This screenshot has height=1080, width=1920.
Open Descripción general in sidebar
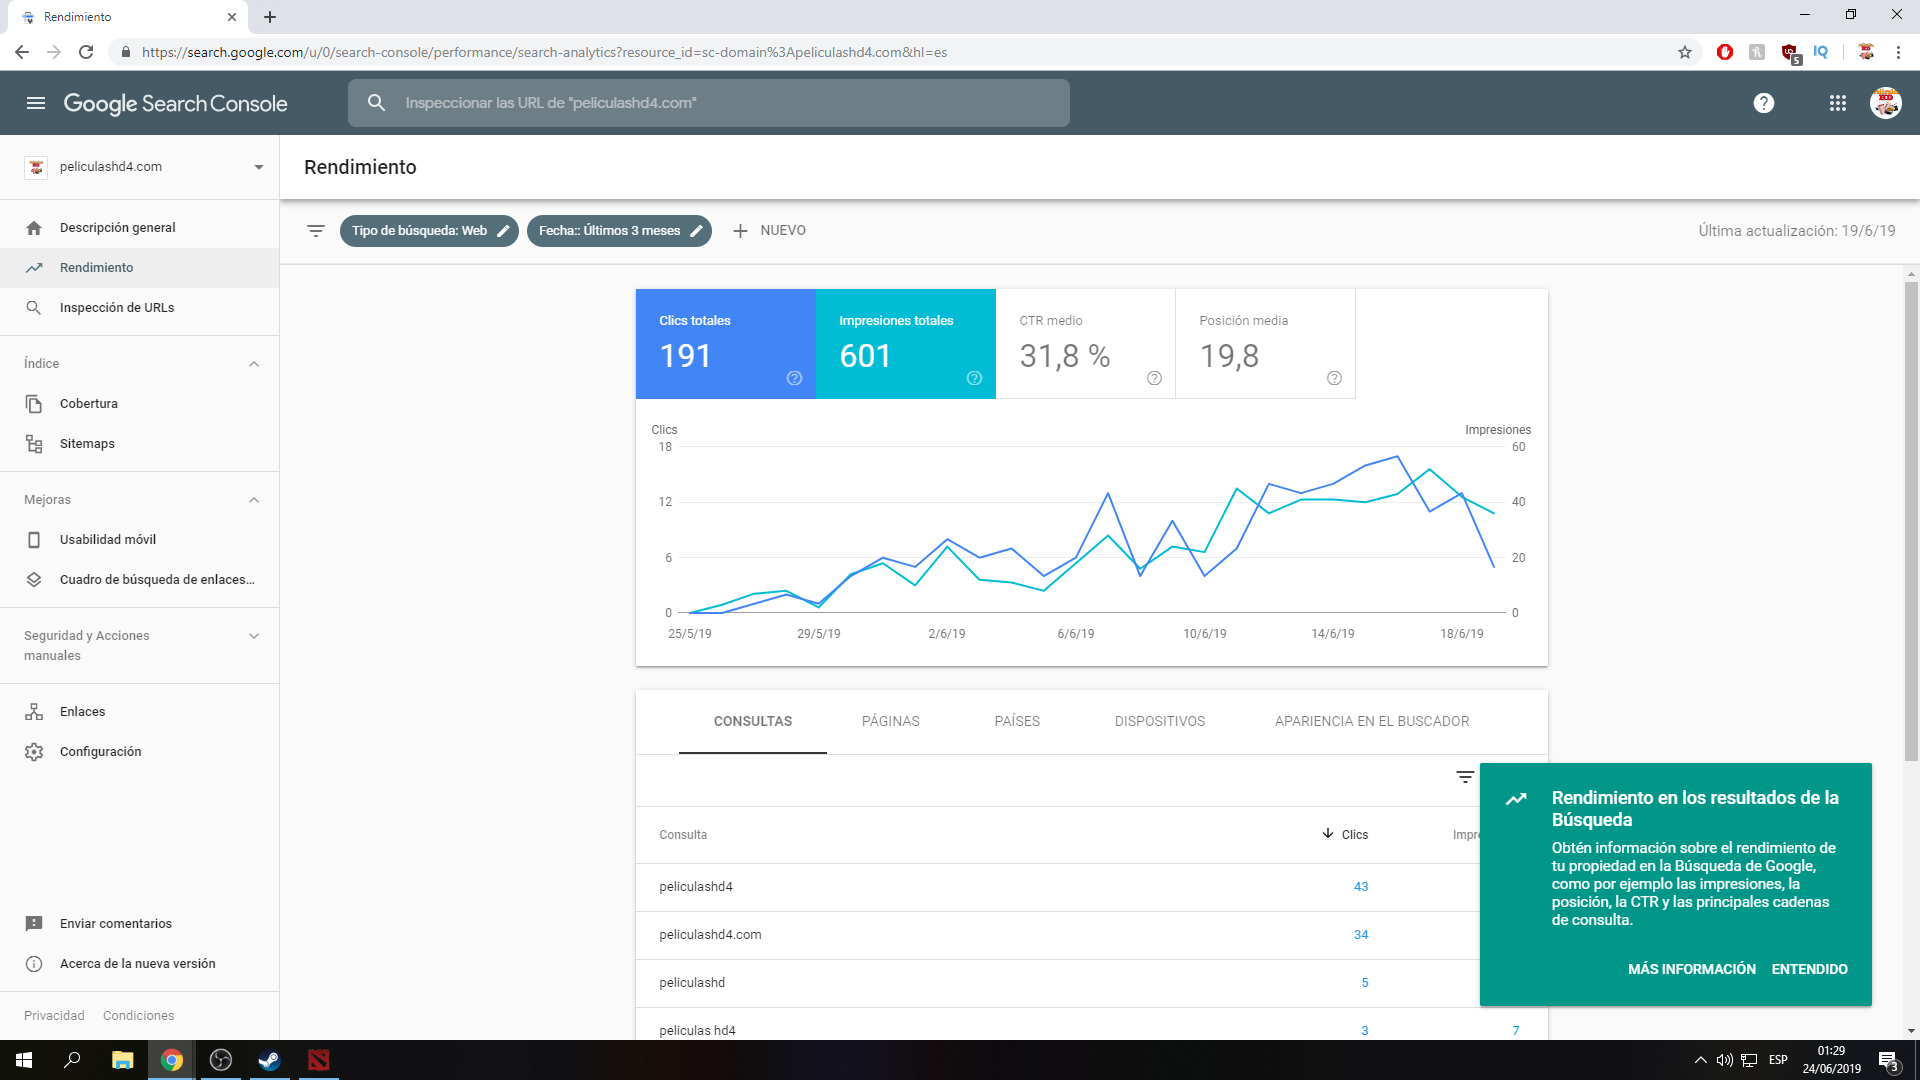click(x=139, y=228)
